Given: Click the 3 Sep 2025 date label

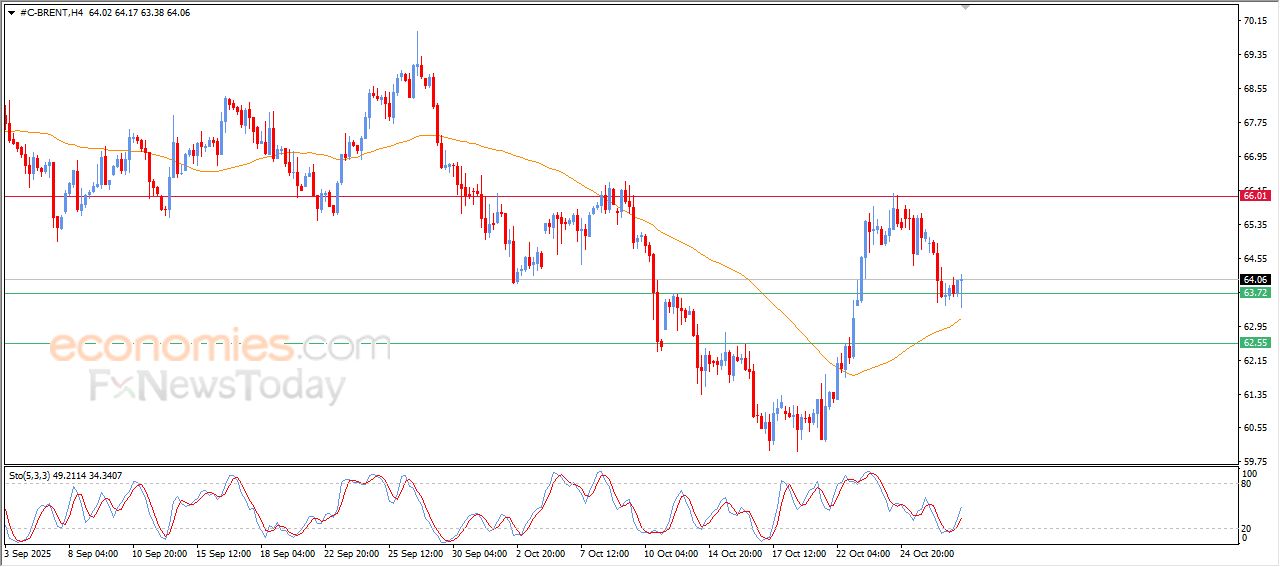Looking at the screenshot, I should tap(30, 552).
